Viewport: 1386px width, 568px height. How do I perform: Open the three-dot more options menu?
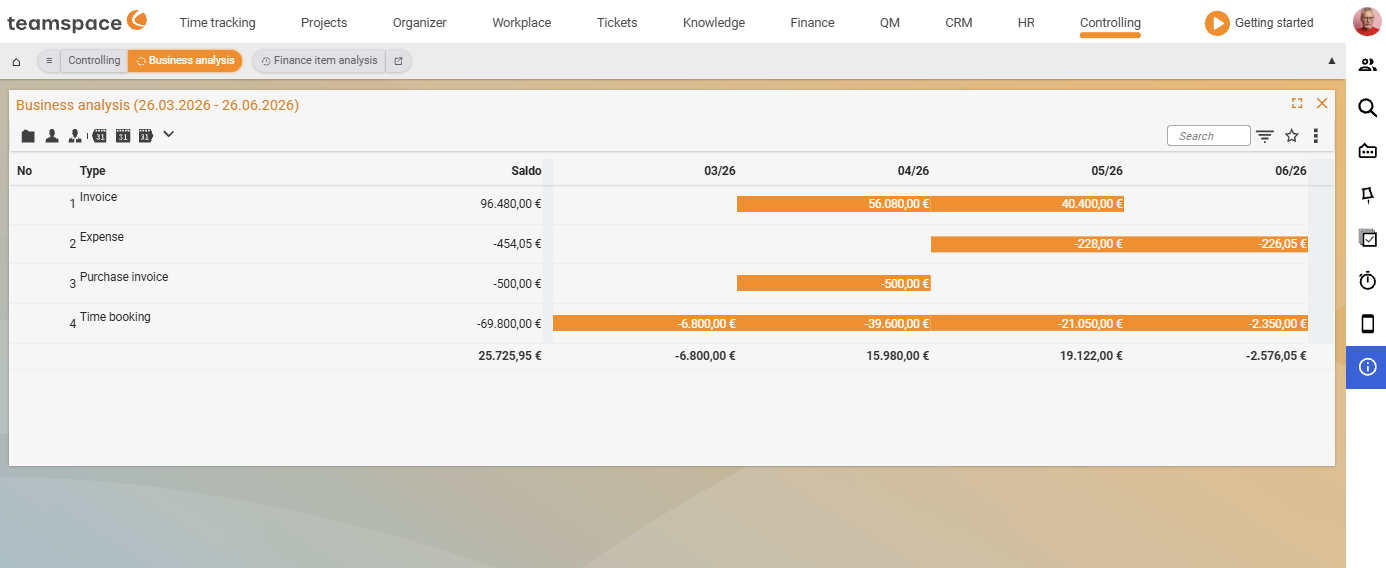1316,136
